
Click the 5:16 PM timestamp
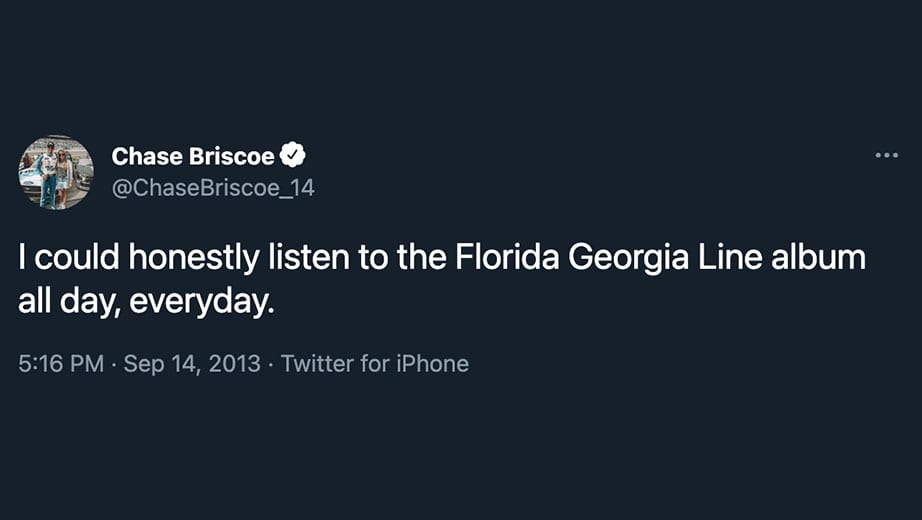coord(61,364)
